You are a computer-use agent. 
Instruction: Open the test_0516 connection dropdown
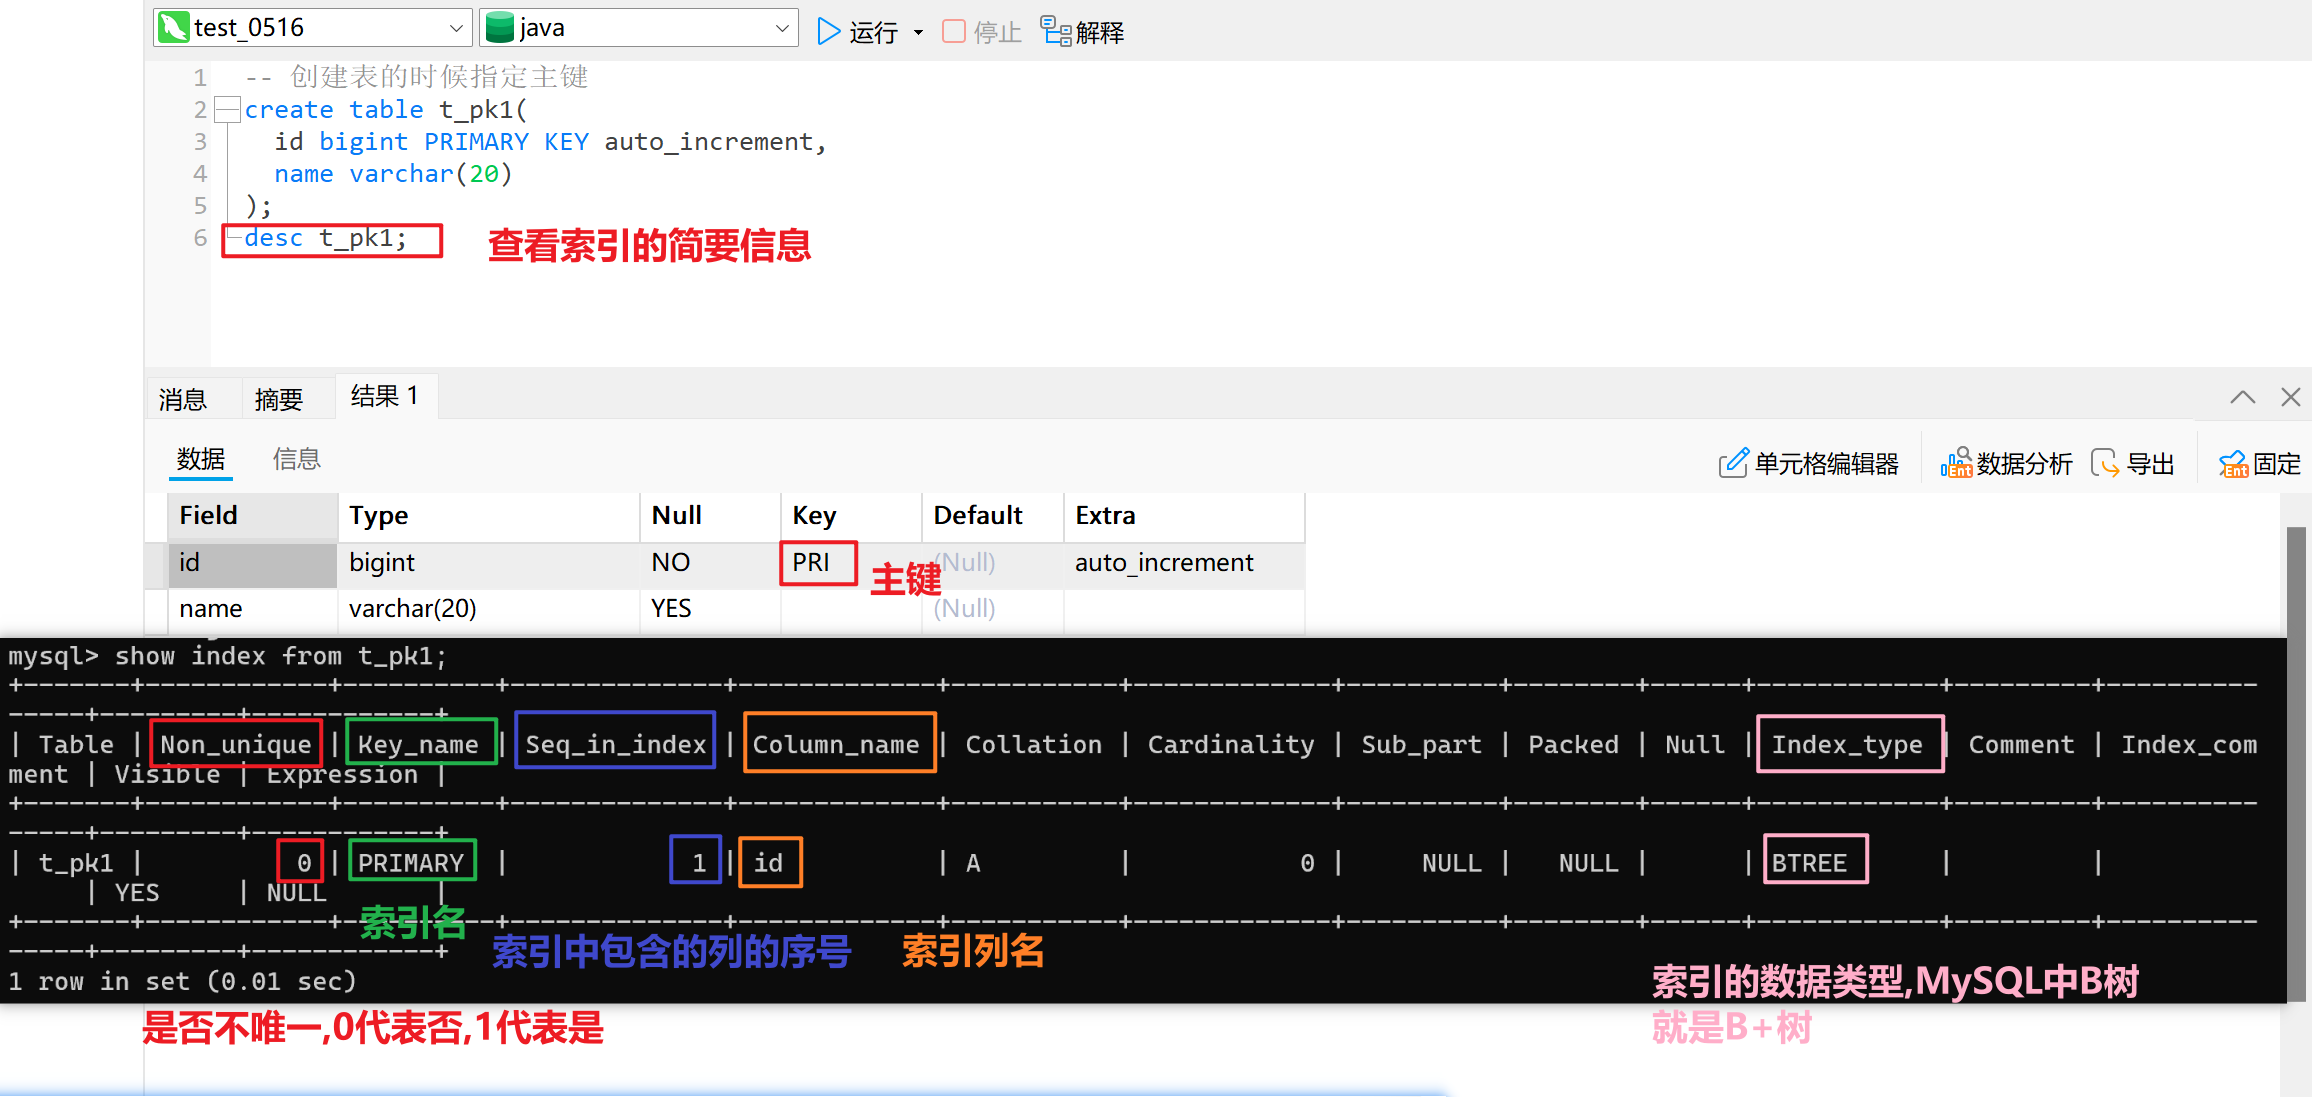[456, 28]
